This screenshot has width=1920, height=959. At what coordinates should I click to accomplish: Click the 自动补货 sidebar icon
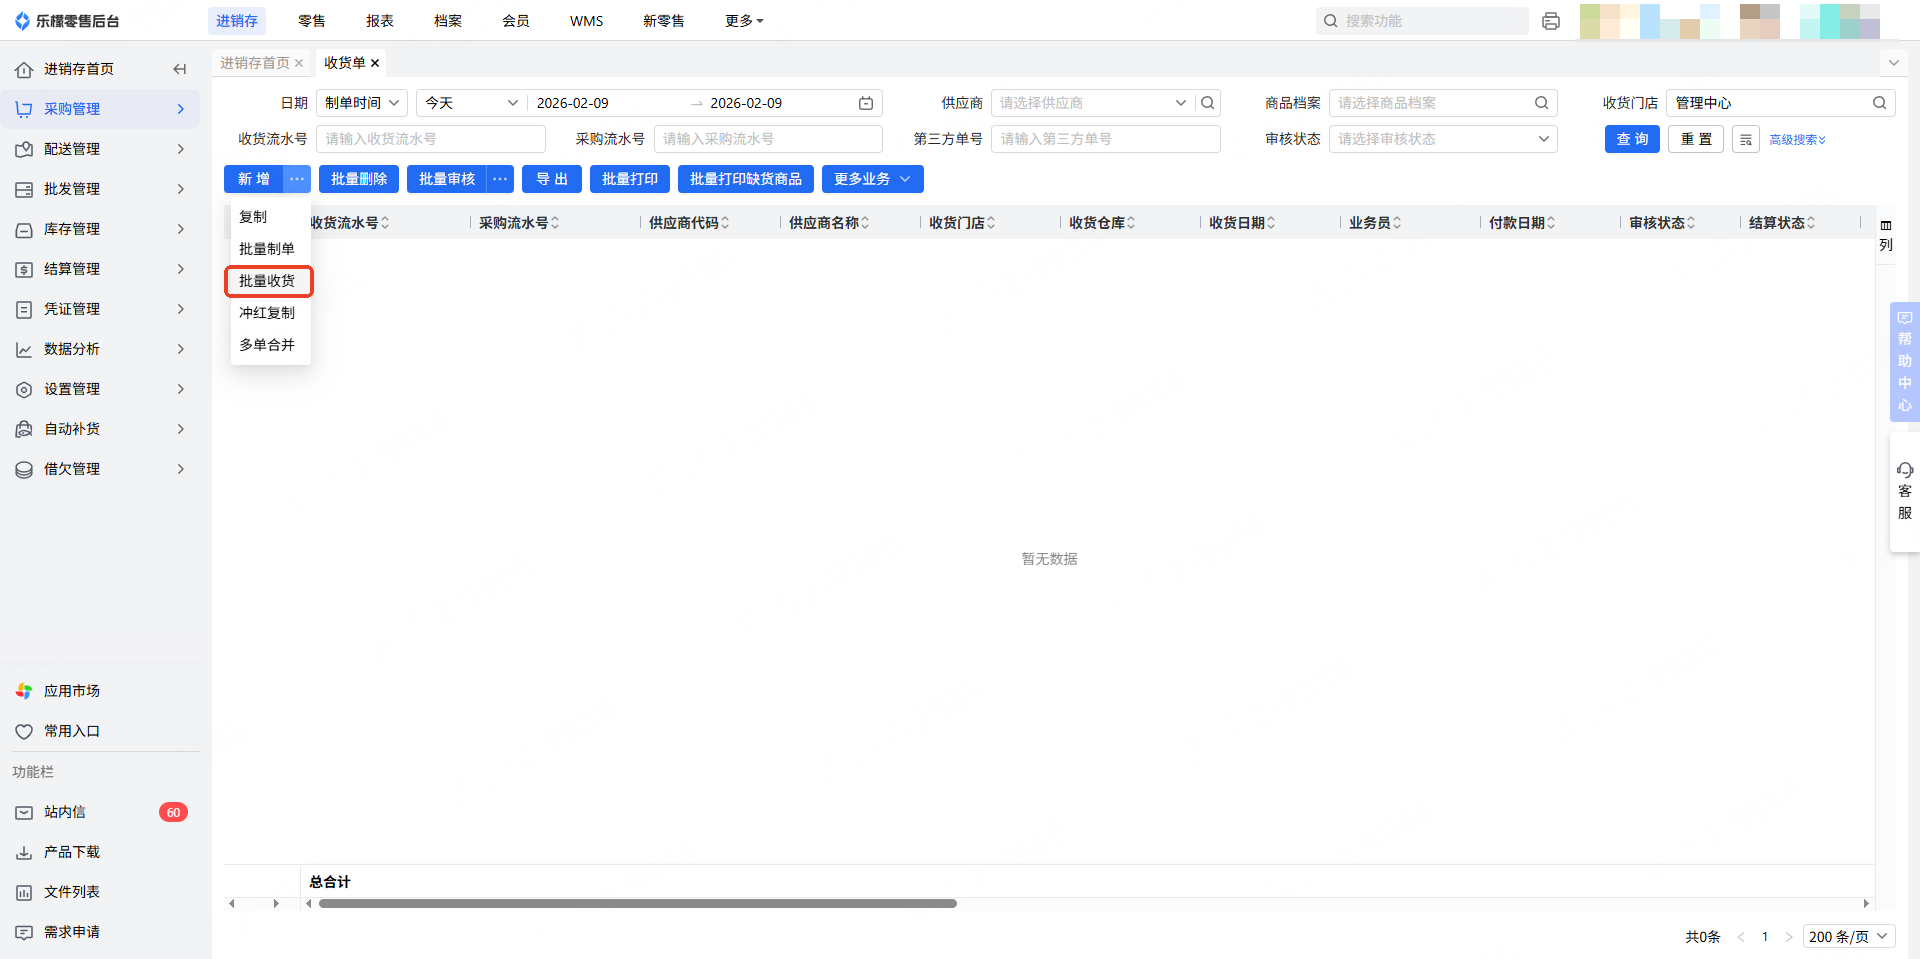24,429
